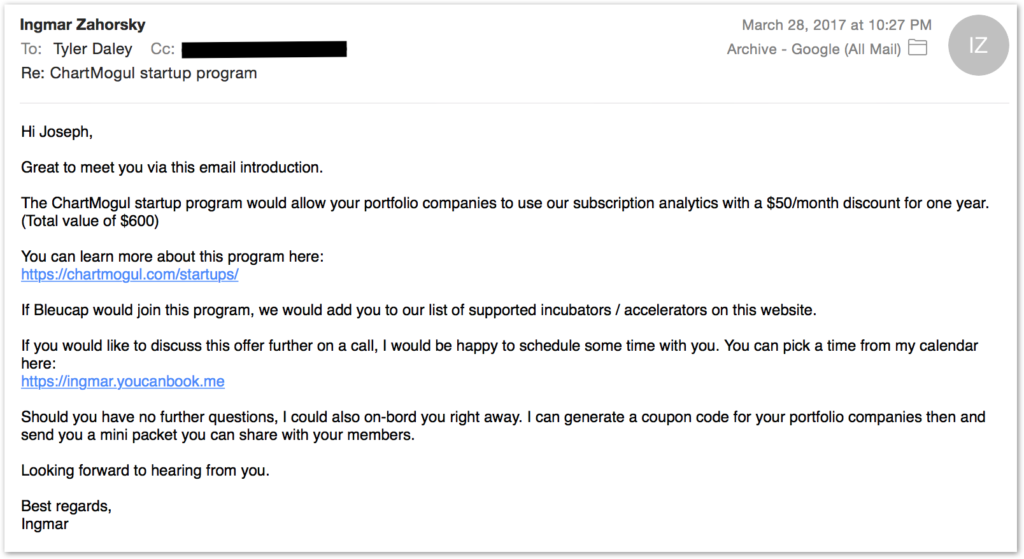Click the 'To:' label in header
Viewport: 1024px width, 559px height.
click(x=31, y=49)
